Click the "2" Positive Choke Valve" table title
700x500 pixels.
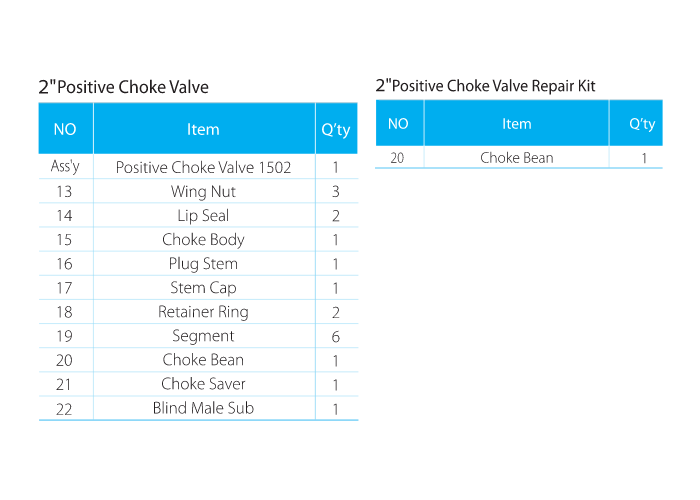124,87
